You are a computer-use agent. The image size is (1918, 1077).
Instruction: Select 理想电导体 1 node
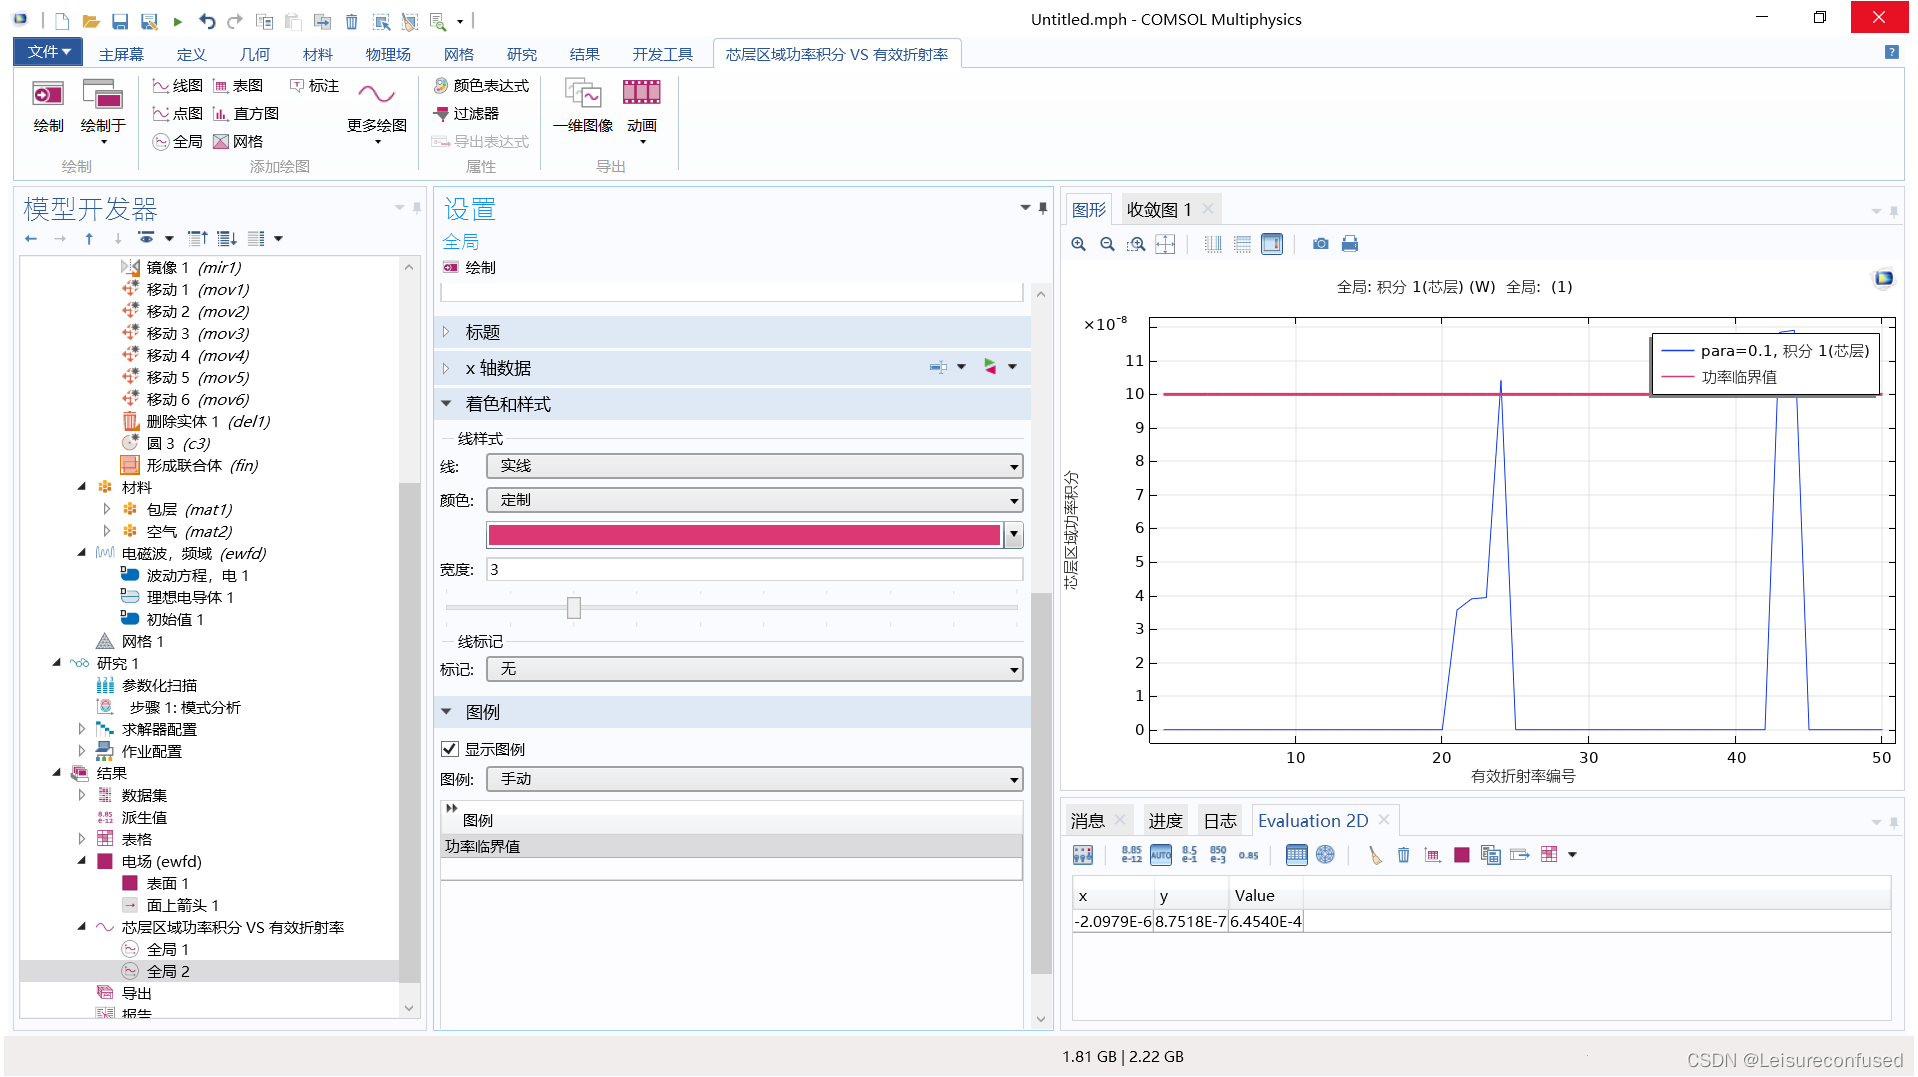[x=190, y=597]
